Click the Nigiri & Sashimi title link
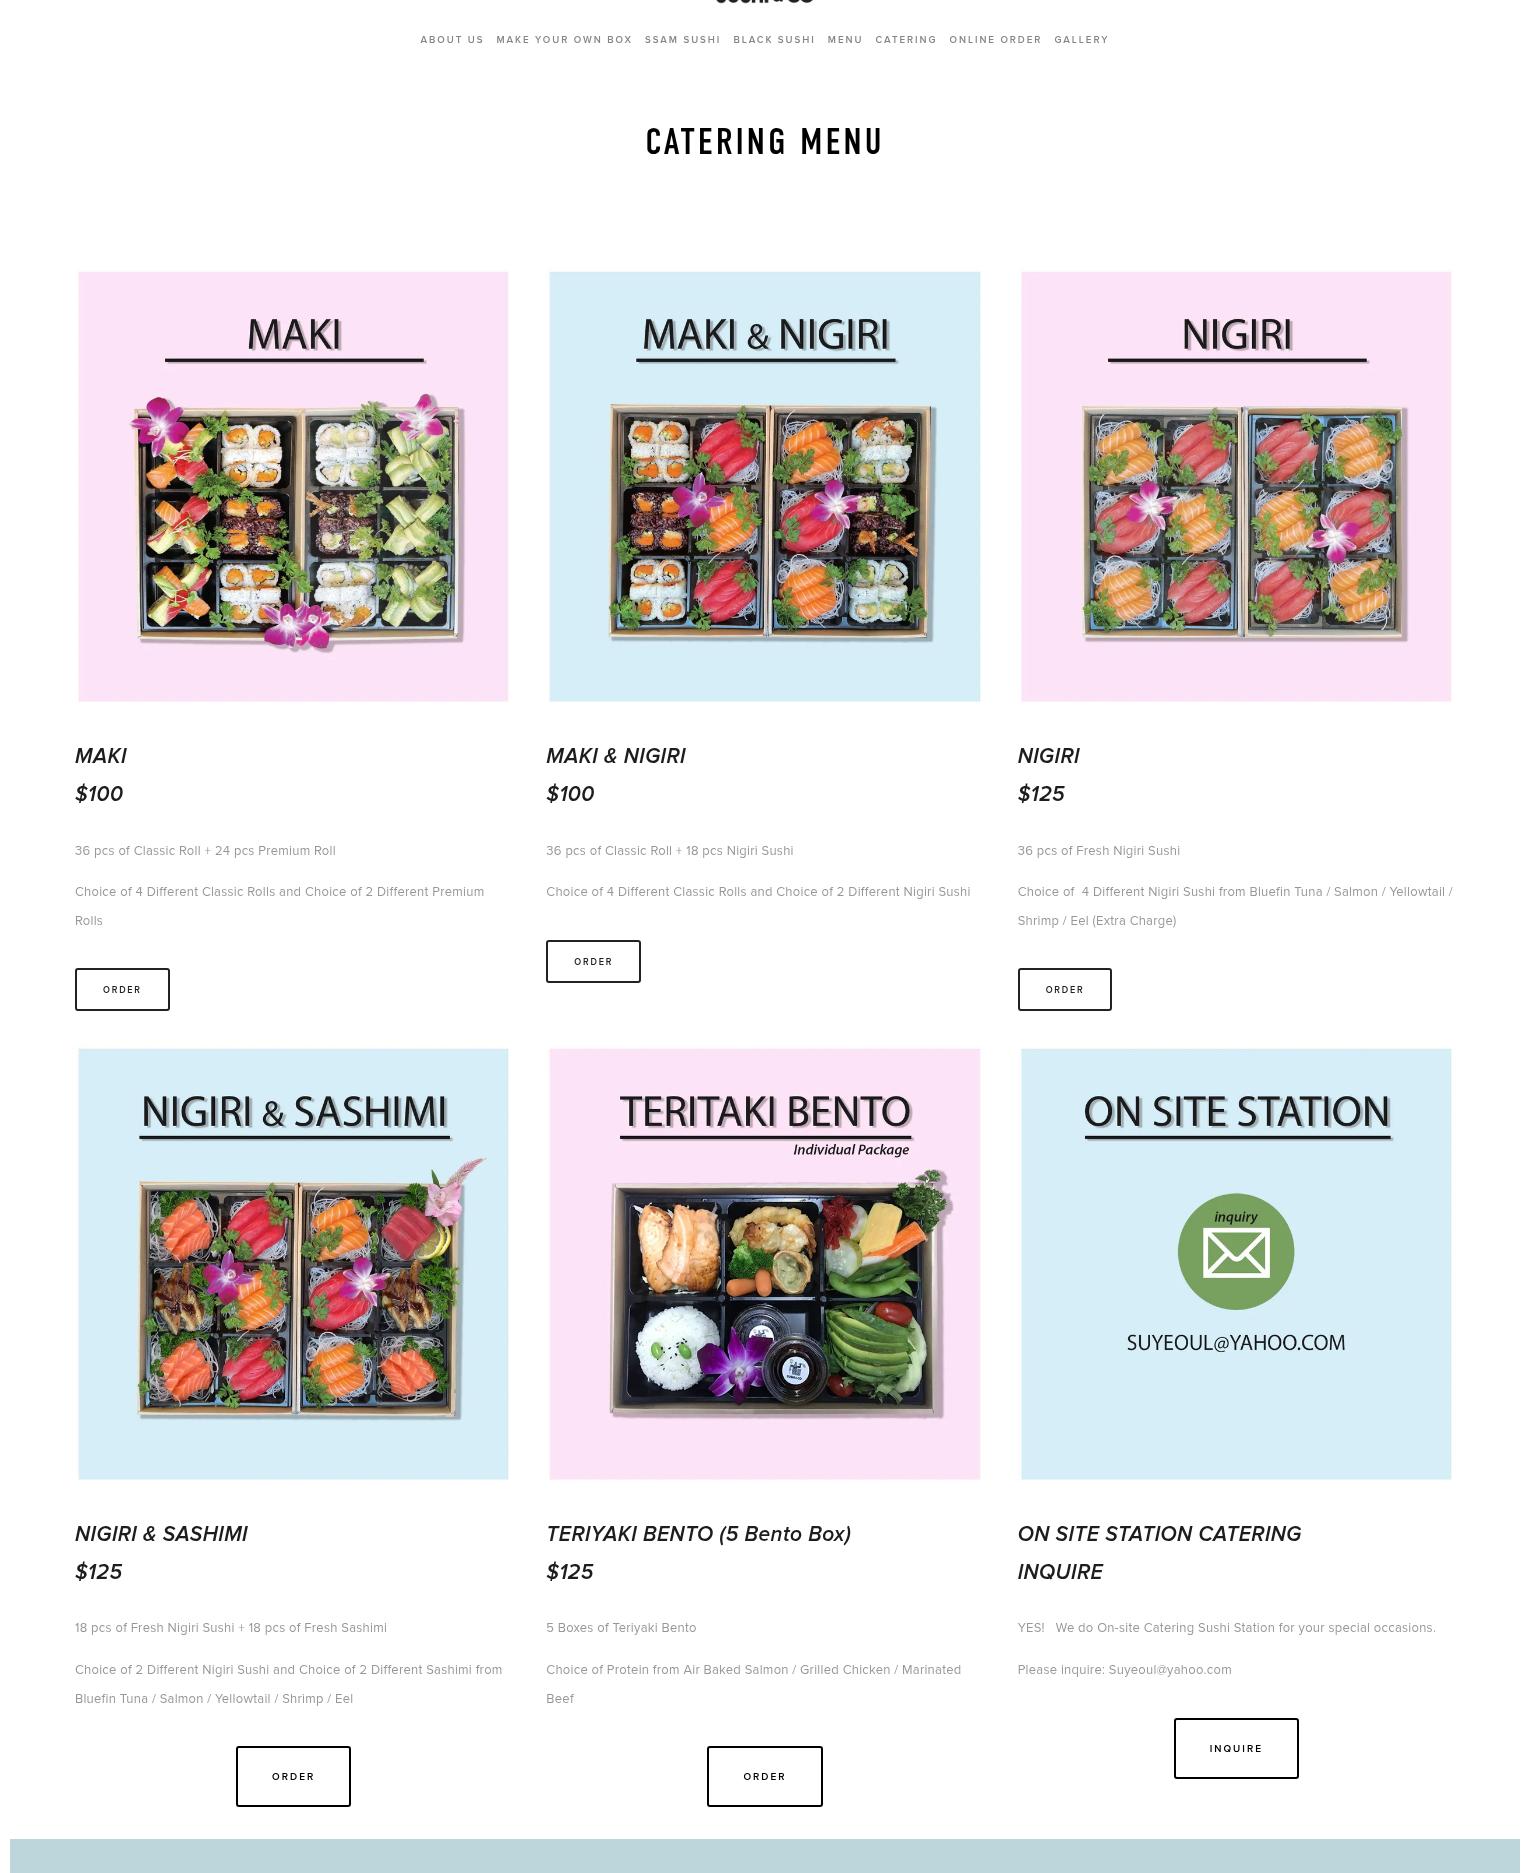 point(161,1533)
